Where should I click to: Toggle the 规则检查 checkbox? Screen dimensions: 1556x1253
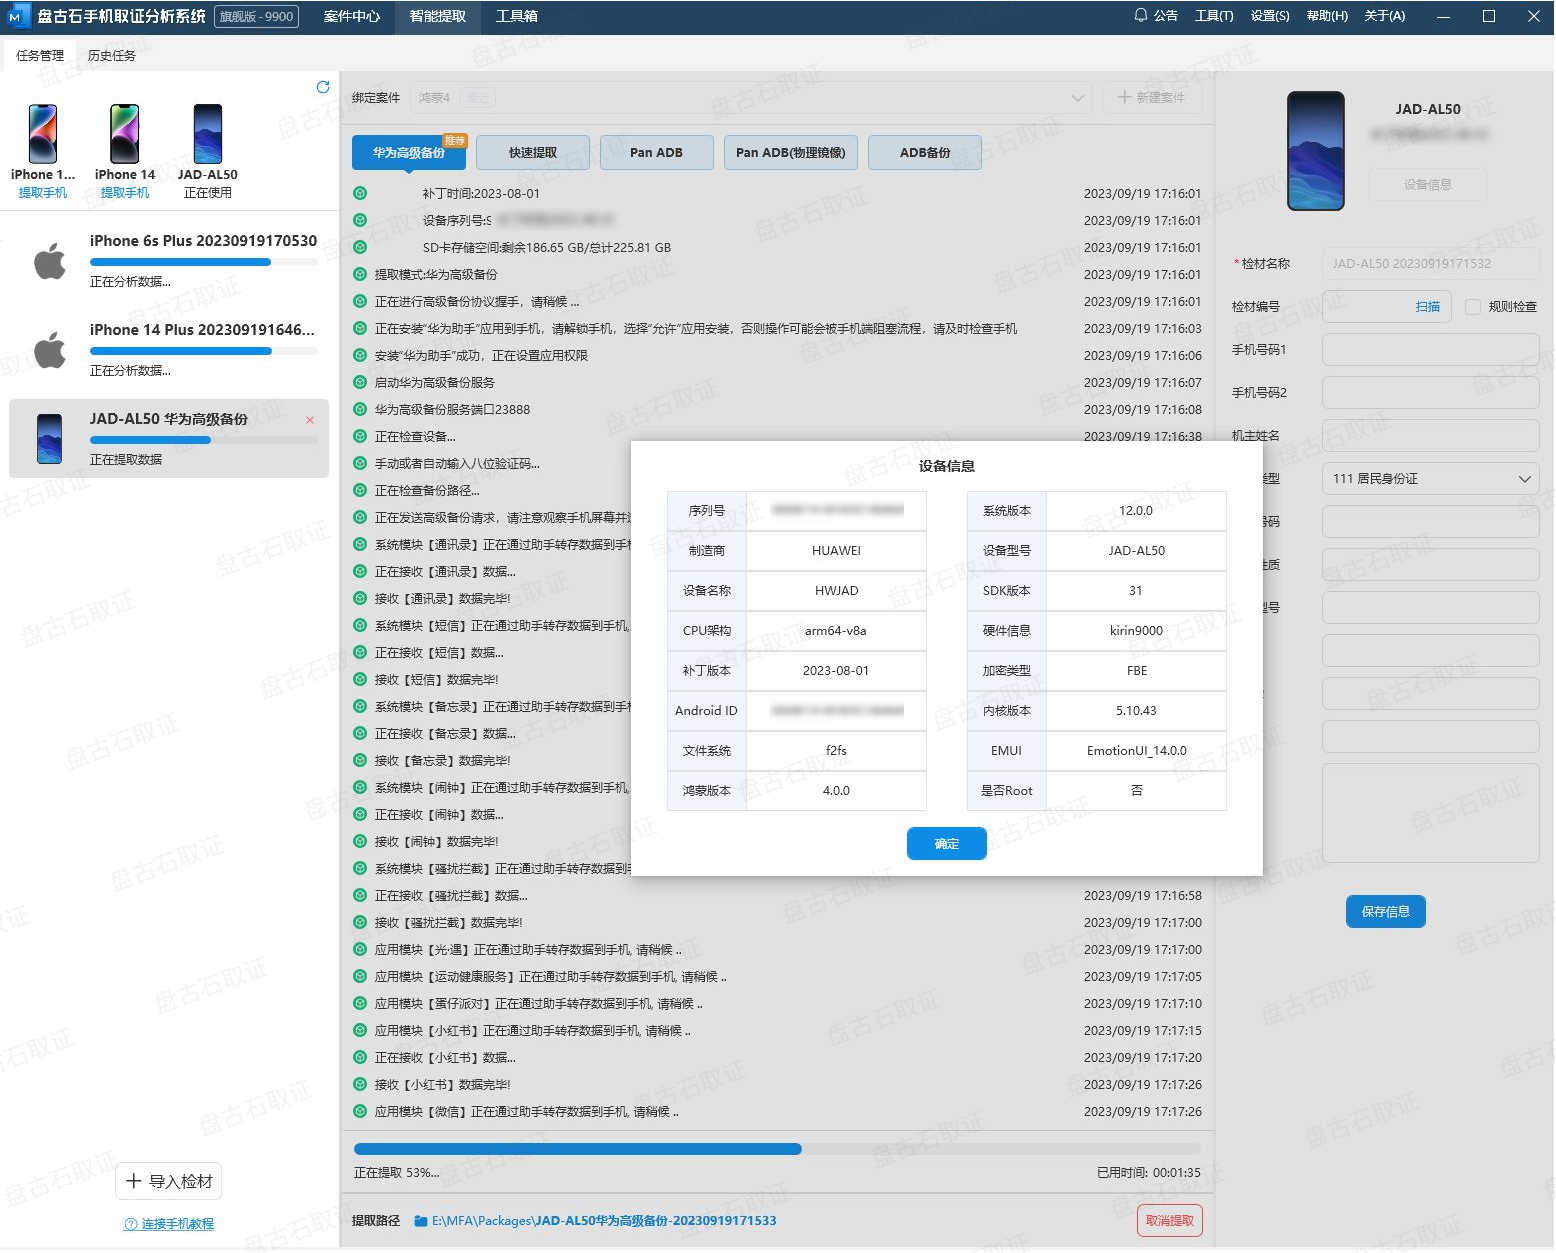click(1473, 307)
